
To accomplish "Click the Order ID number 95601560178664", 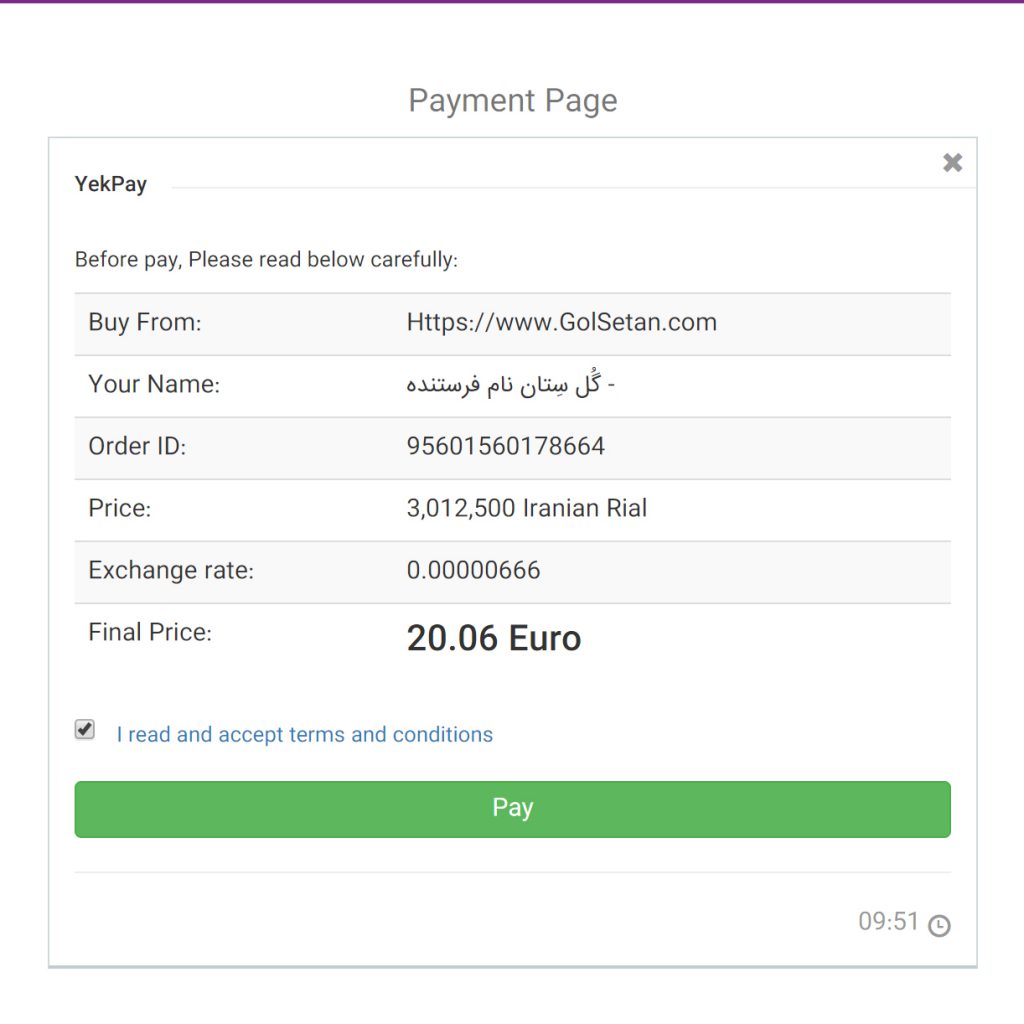I will pos(505,446).
